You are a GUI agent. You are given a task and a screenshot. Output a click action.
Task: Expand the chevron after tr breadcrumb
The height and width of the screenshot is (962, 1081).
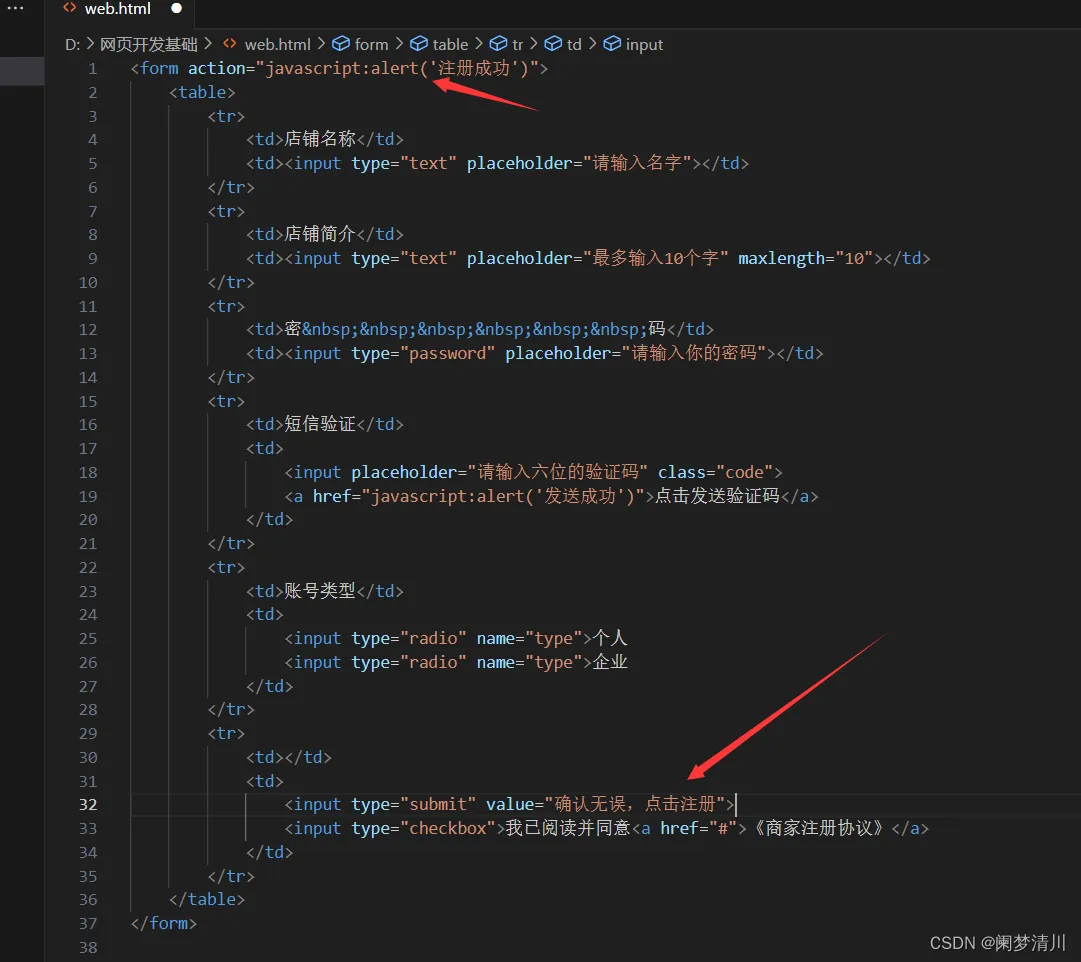tap(534, 45)
